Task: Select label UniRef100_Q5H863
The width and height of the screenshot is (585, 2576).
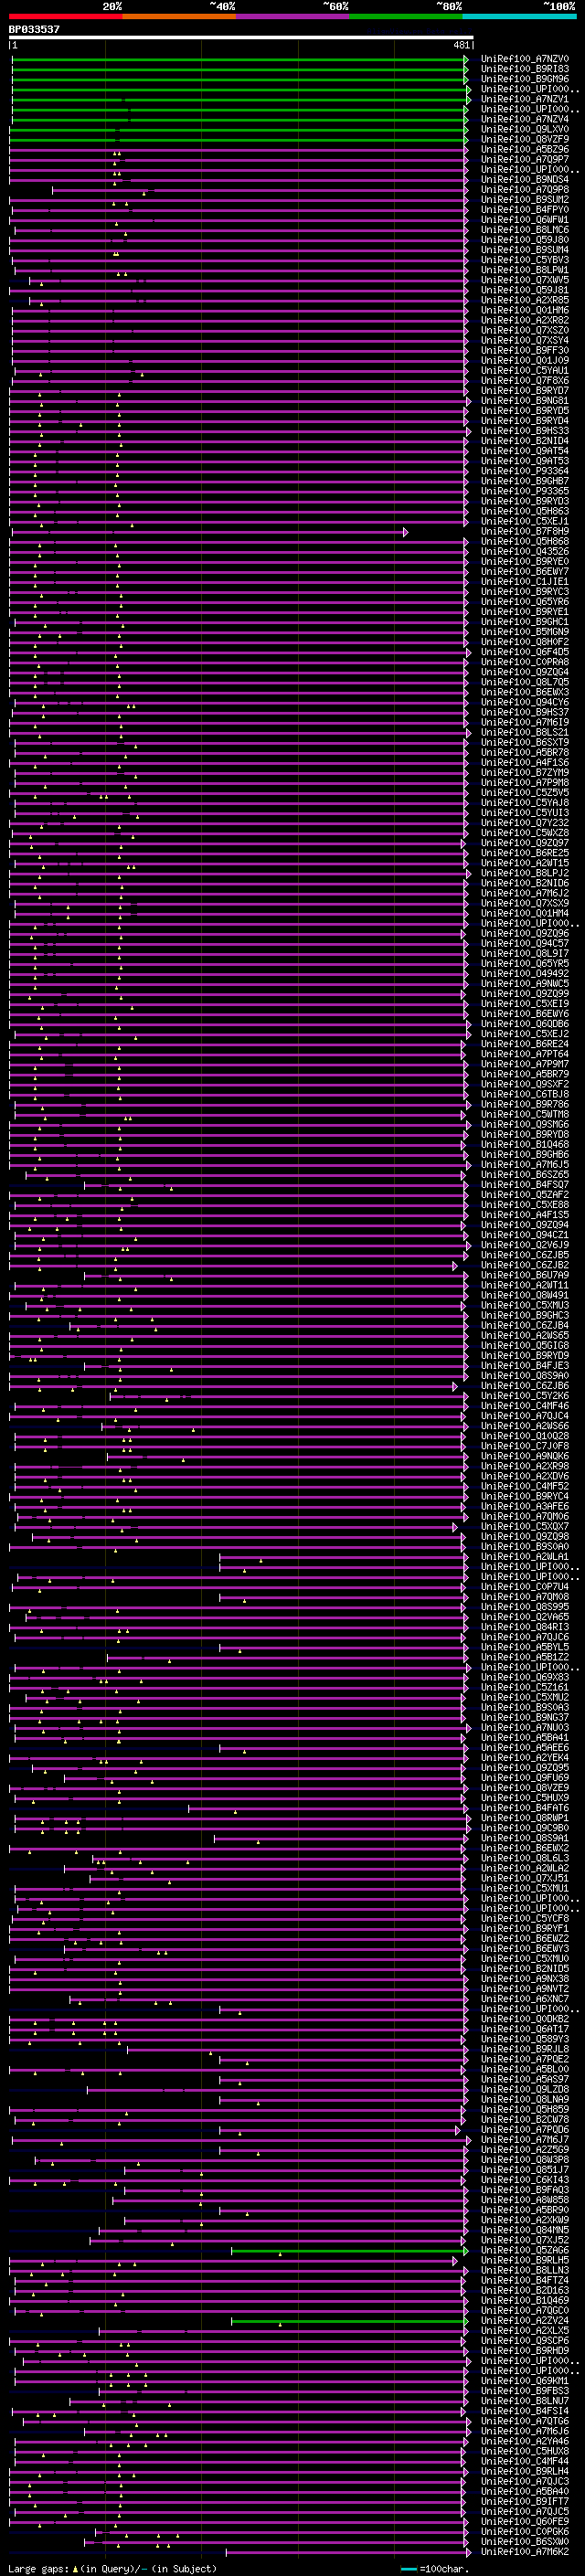Action: pos(524,511)
